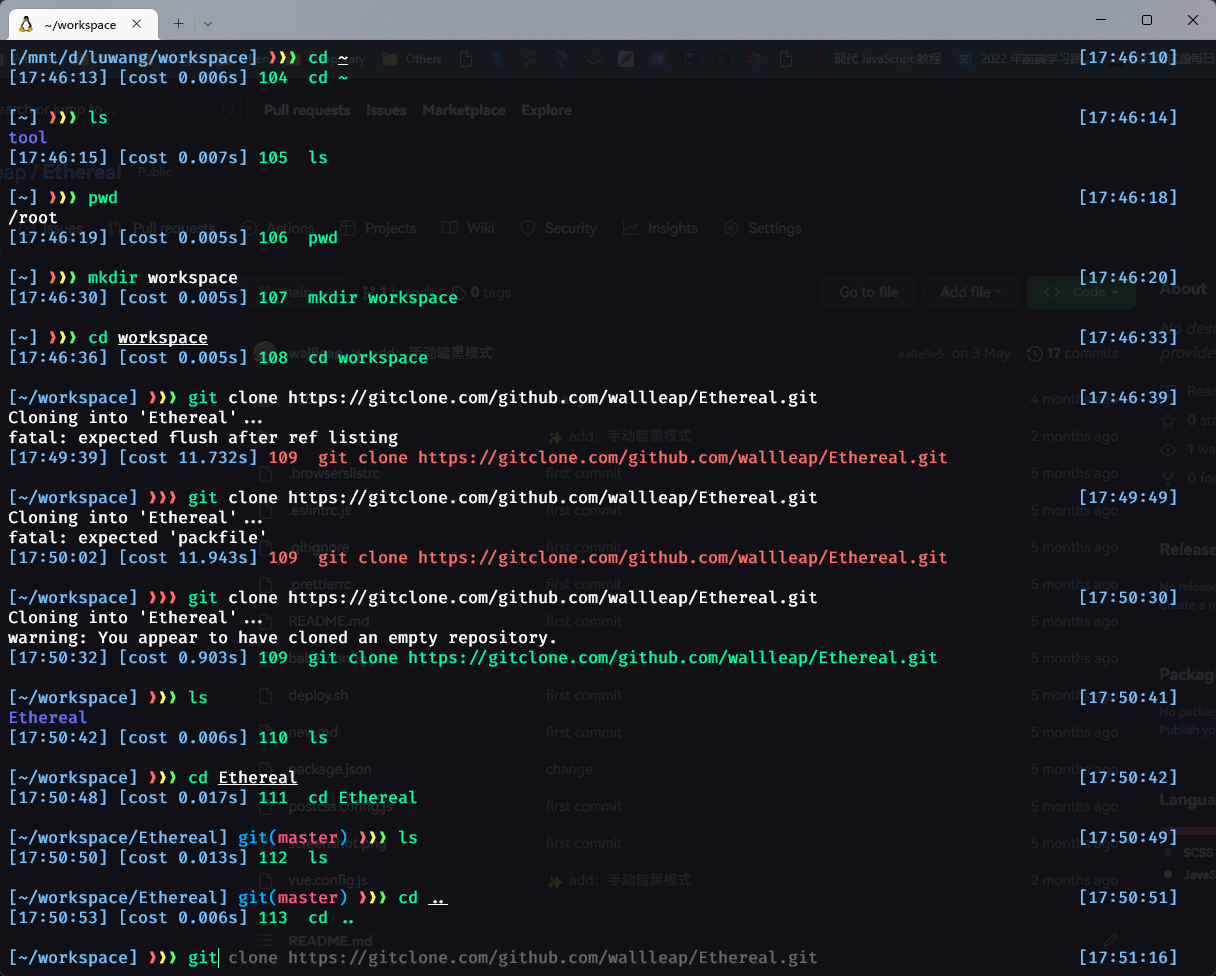Click the git(master) branch indicator on the ls line

point(292,838)
